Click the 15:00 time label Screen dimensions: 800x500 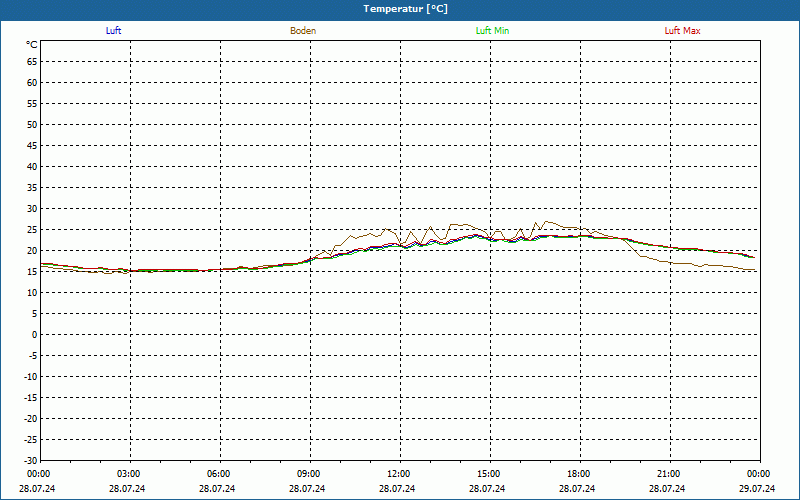(x=489, y=474)
